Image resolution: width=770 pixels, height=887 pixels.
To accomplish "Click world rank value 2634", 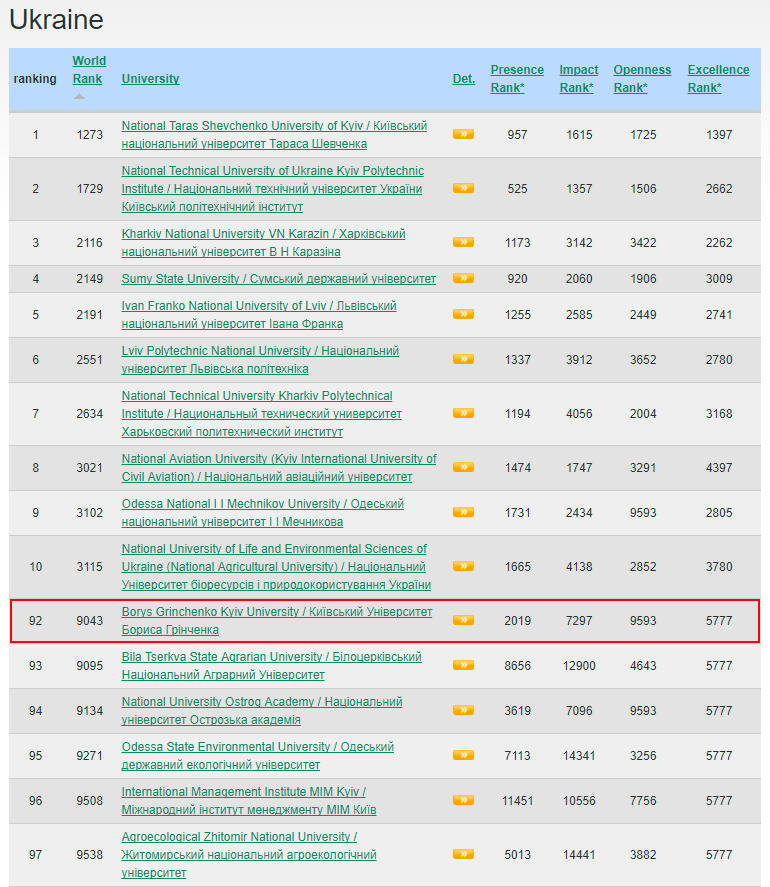I will (90, 414).
